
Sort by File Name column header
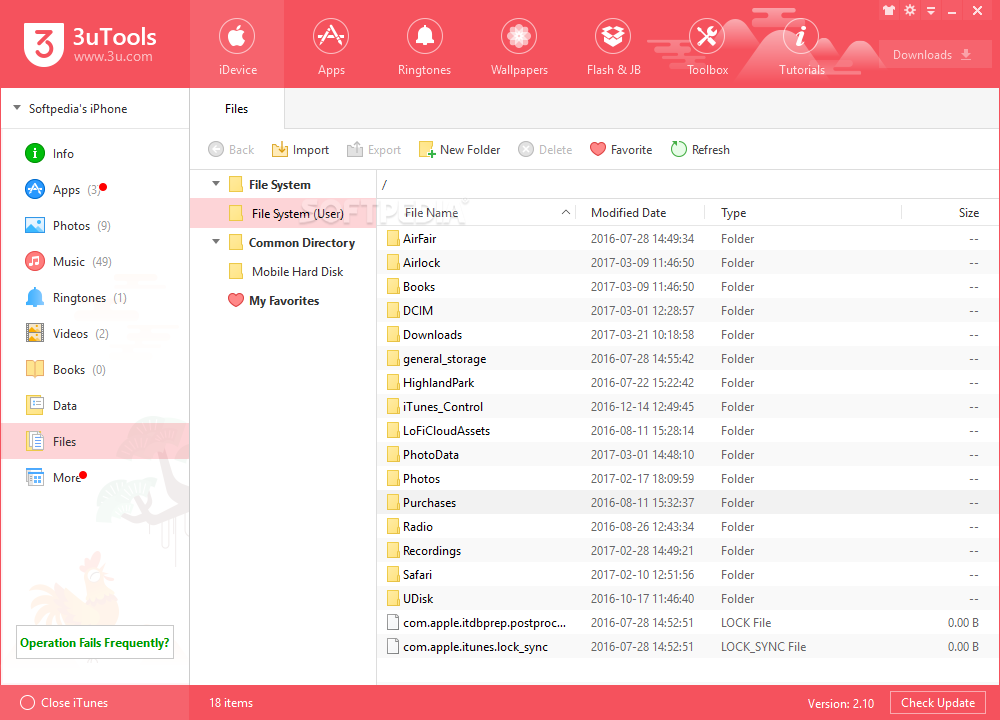pos(477,213)
